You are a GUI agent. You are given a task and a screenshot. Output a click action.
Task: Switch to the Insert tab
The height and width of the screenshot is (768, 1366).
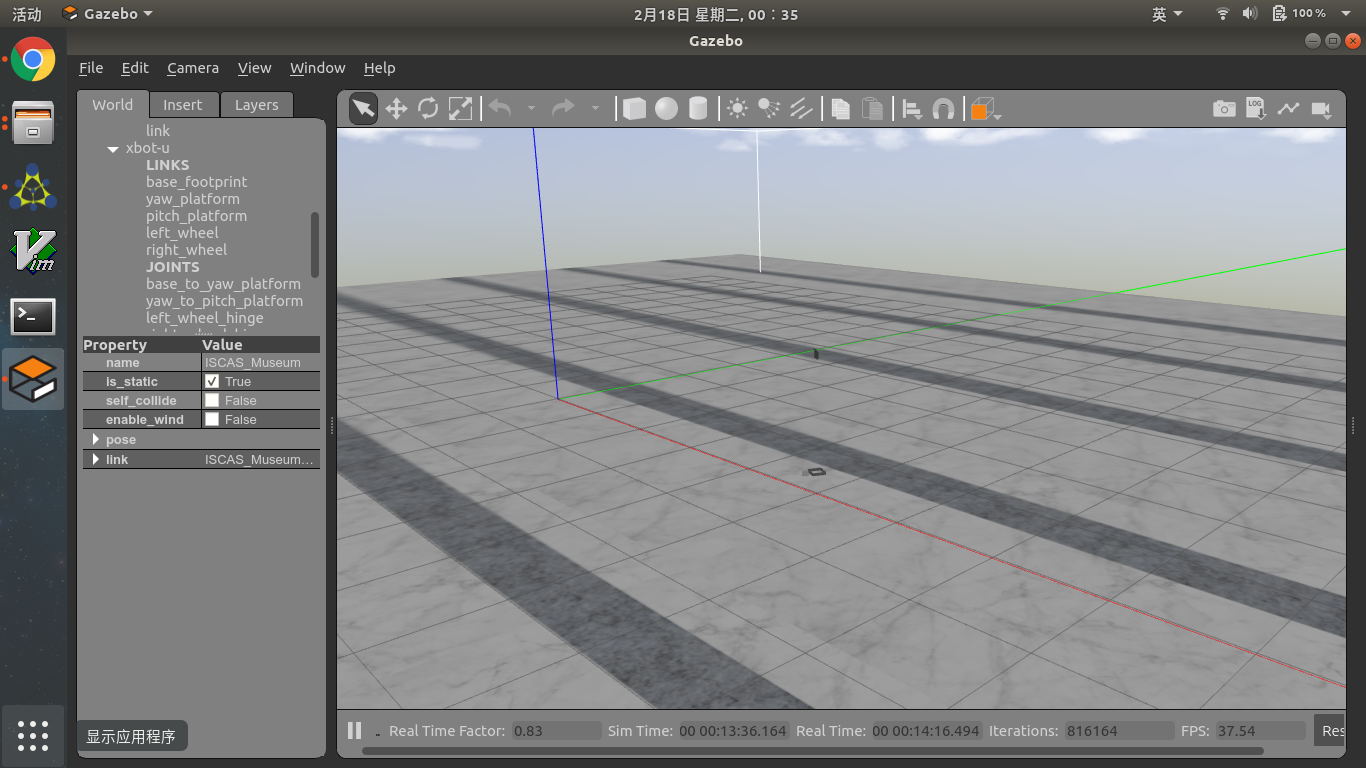[183, 104]
